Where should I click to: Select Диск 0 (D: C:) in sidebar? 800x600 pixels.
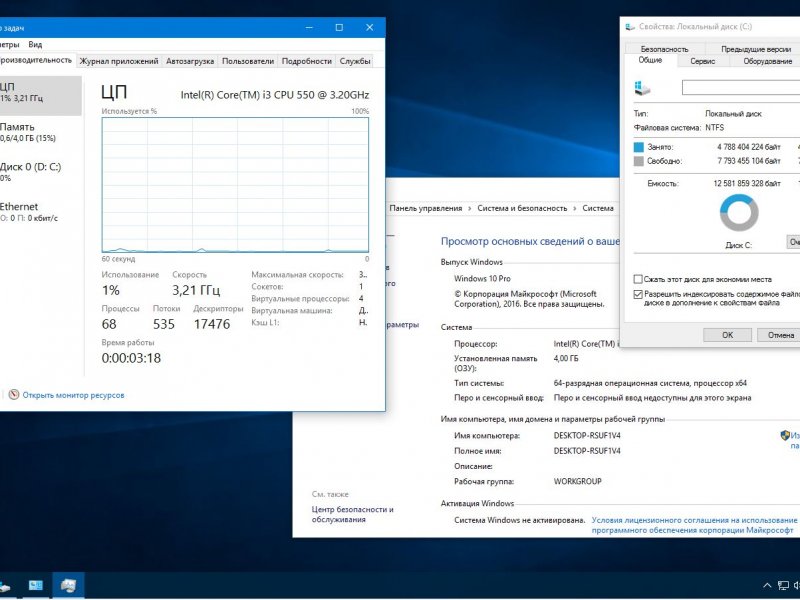point(40,171)
